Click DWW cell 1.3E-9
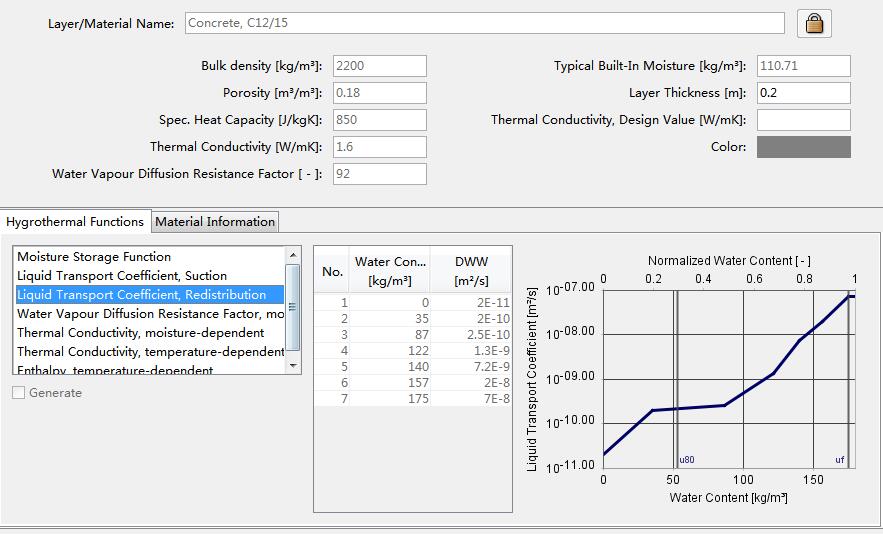This screenshot has height=534, width=883. click(x=471, y=350)
